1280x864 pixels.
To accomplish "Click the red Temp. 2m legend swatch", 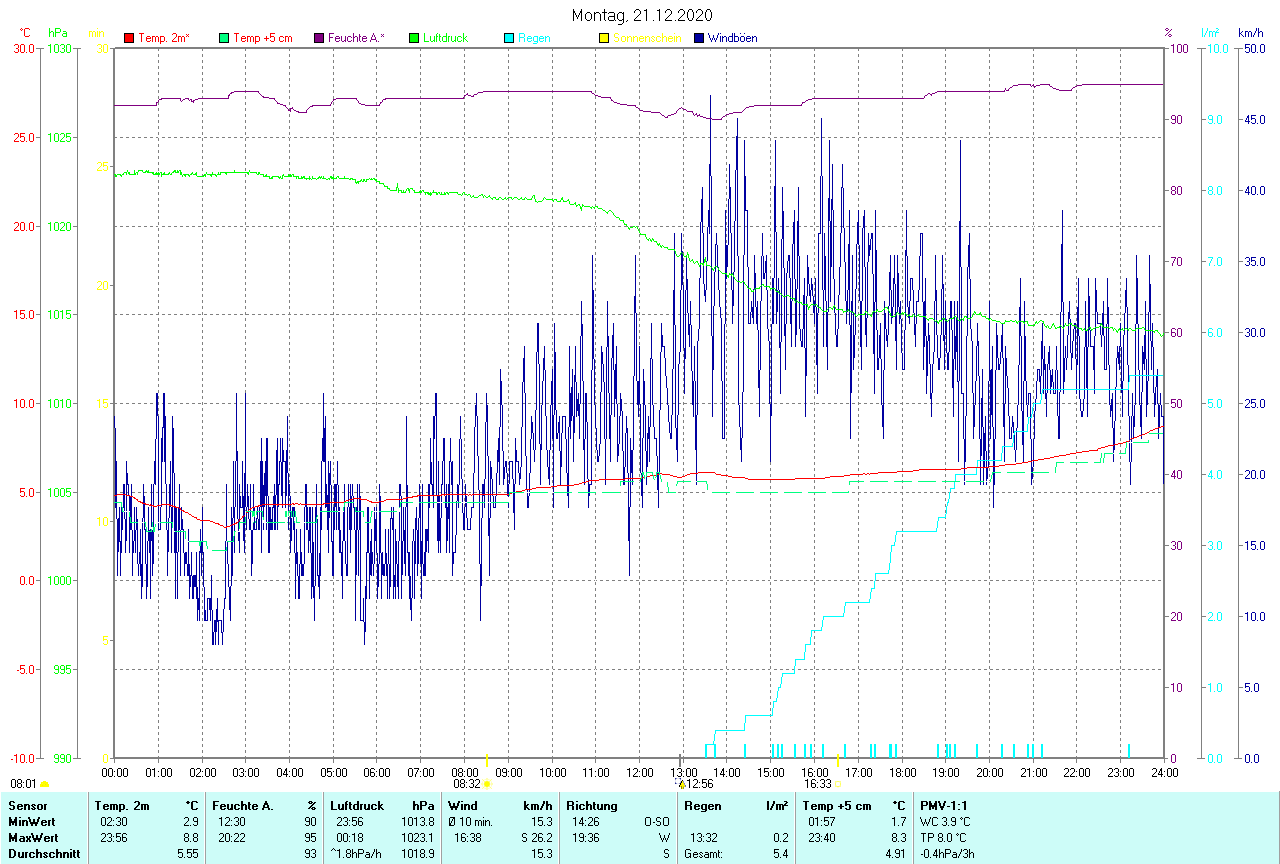I will pos(128,38).
